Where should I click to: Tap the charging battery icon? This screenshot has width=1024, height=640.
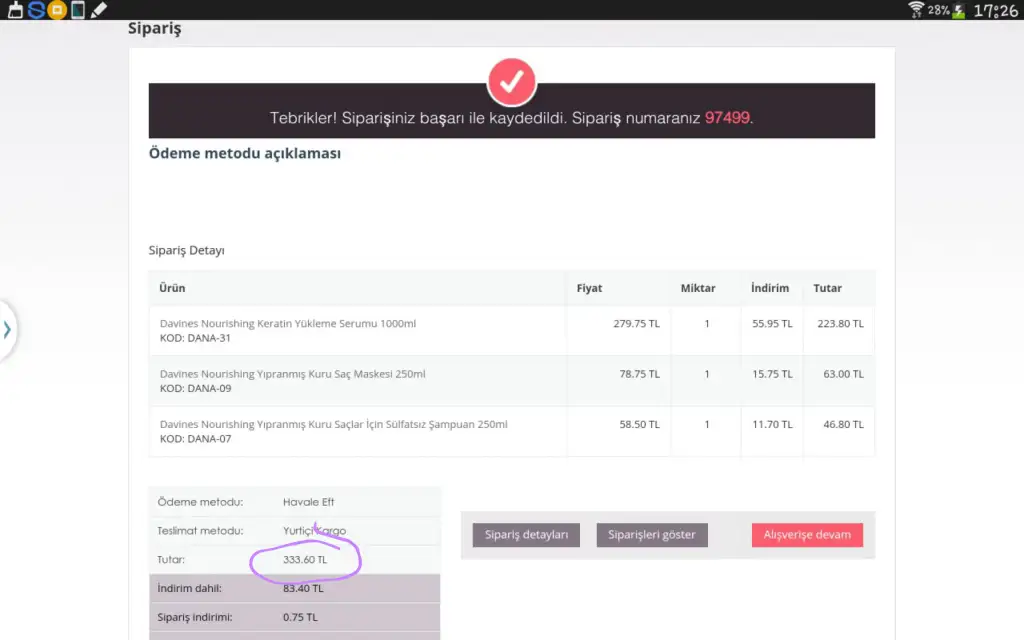point(959,10)
